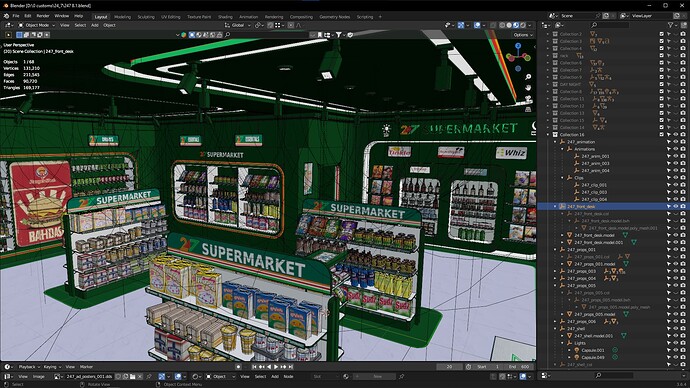
Task: Open the Playback dropdown
Action: [x=29, y=366]
